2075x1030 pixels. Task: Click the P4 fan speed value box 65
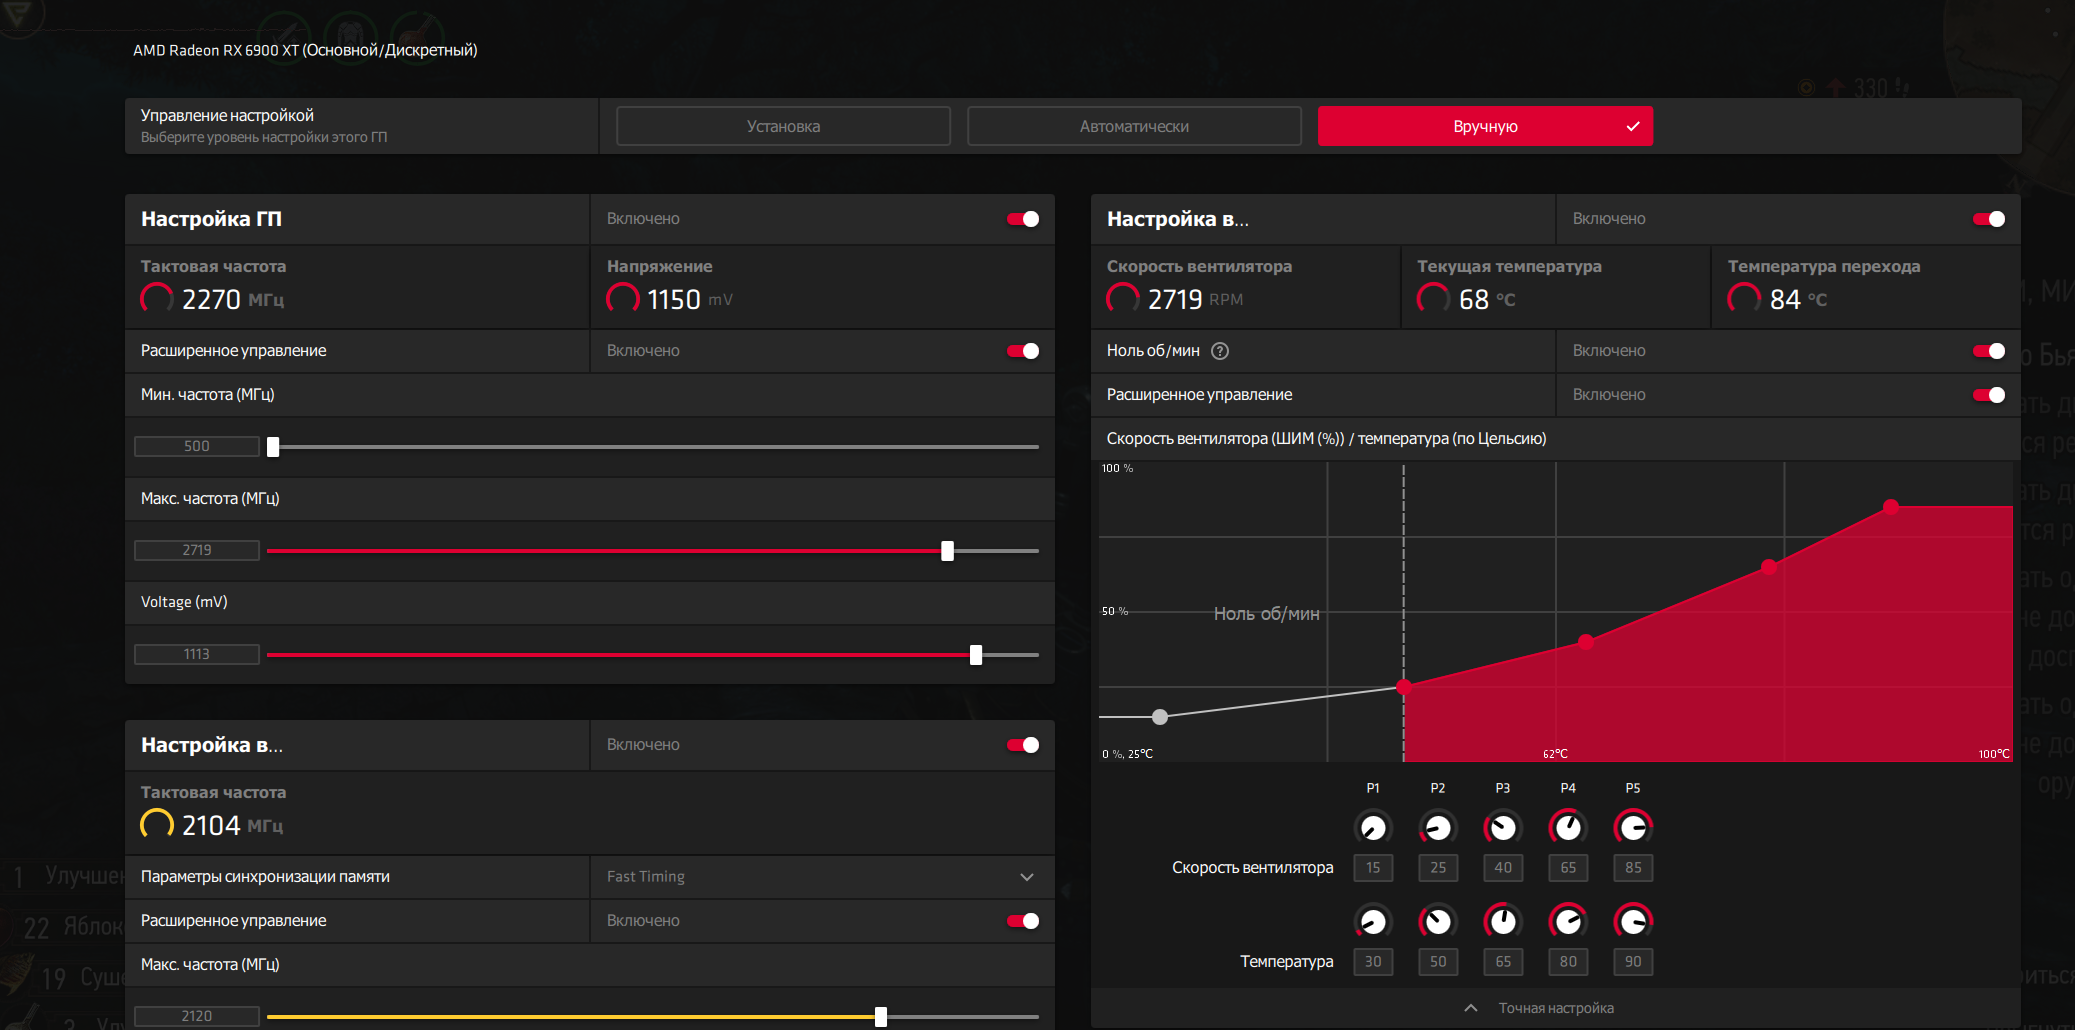point(1568,868)
